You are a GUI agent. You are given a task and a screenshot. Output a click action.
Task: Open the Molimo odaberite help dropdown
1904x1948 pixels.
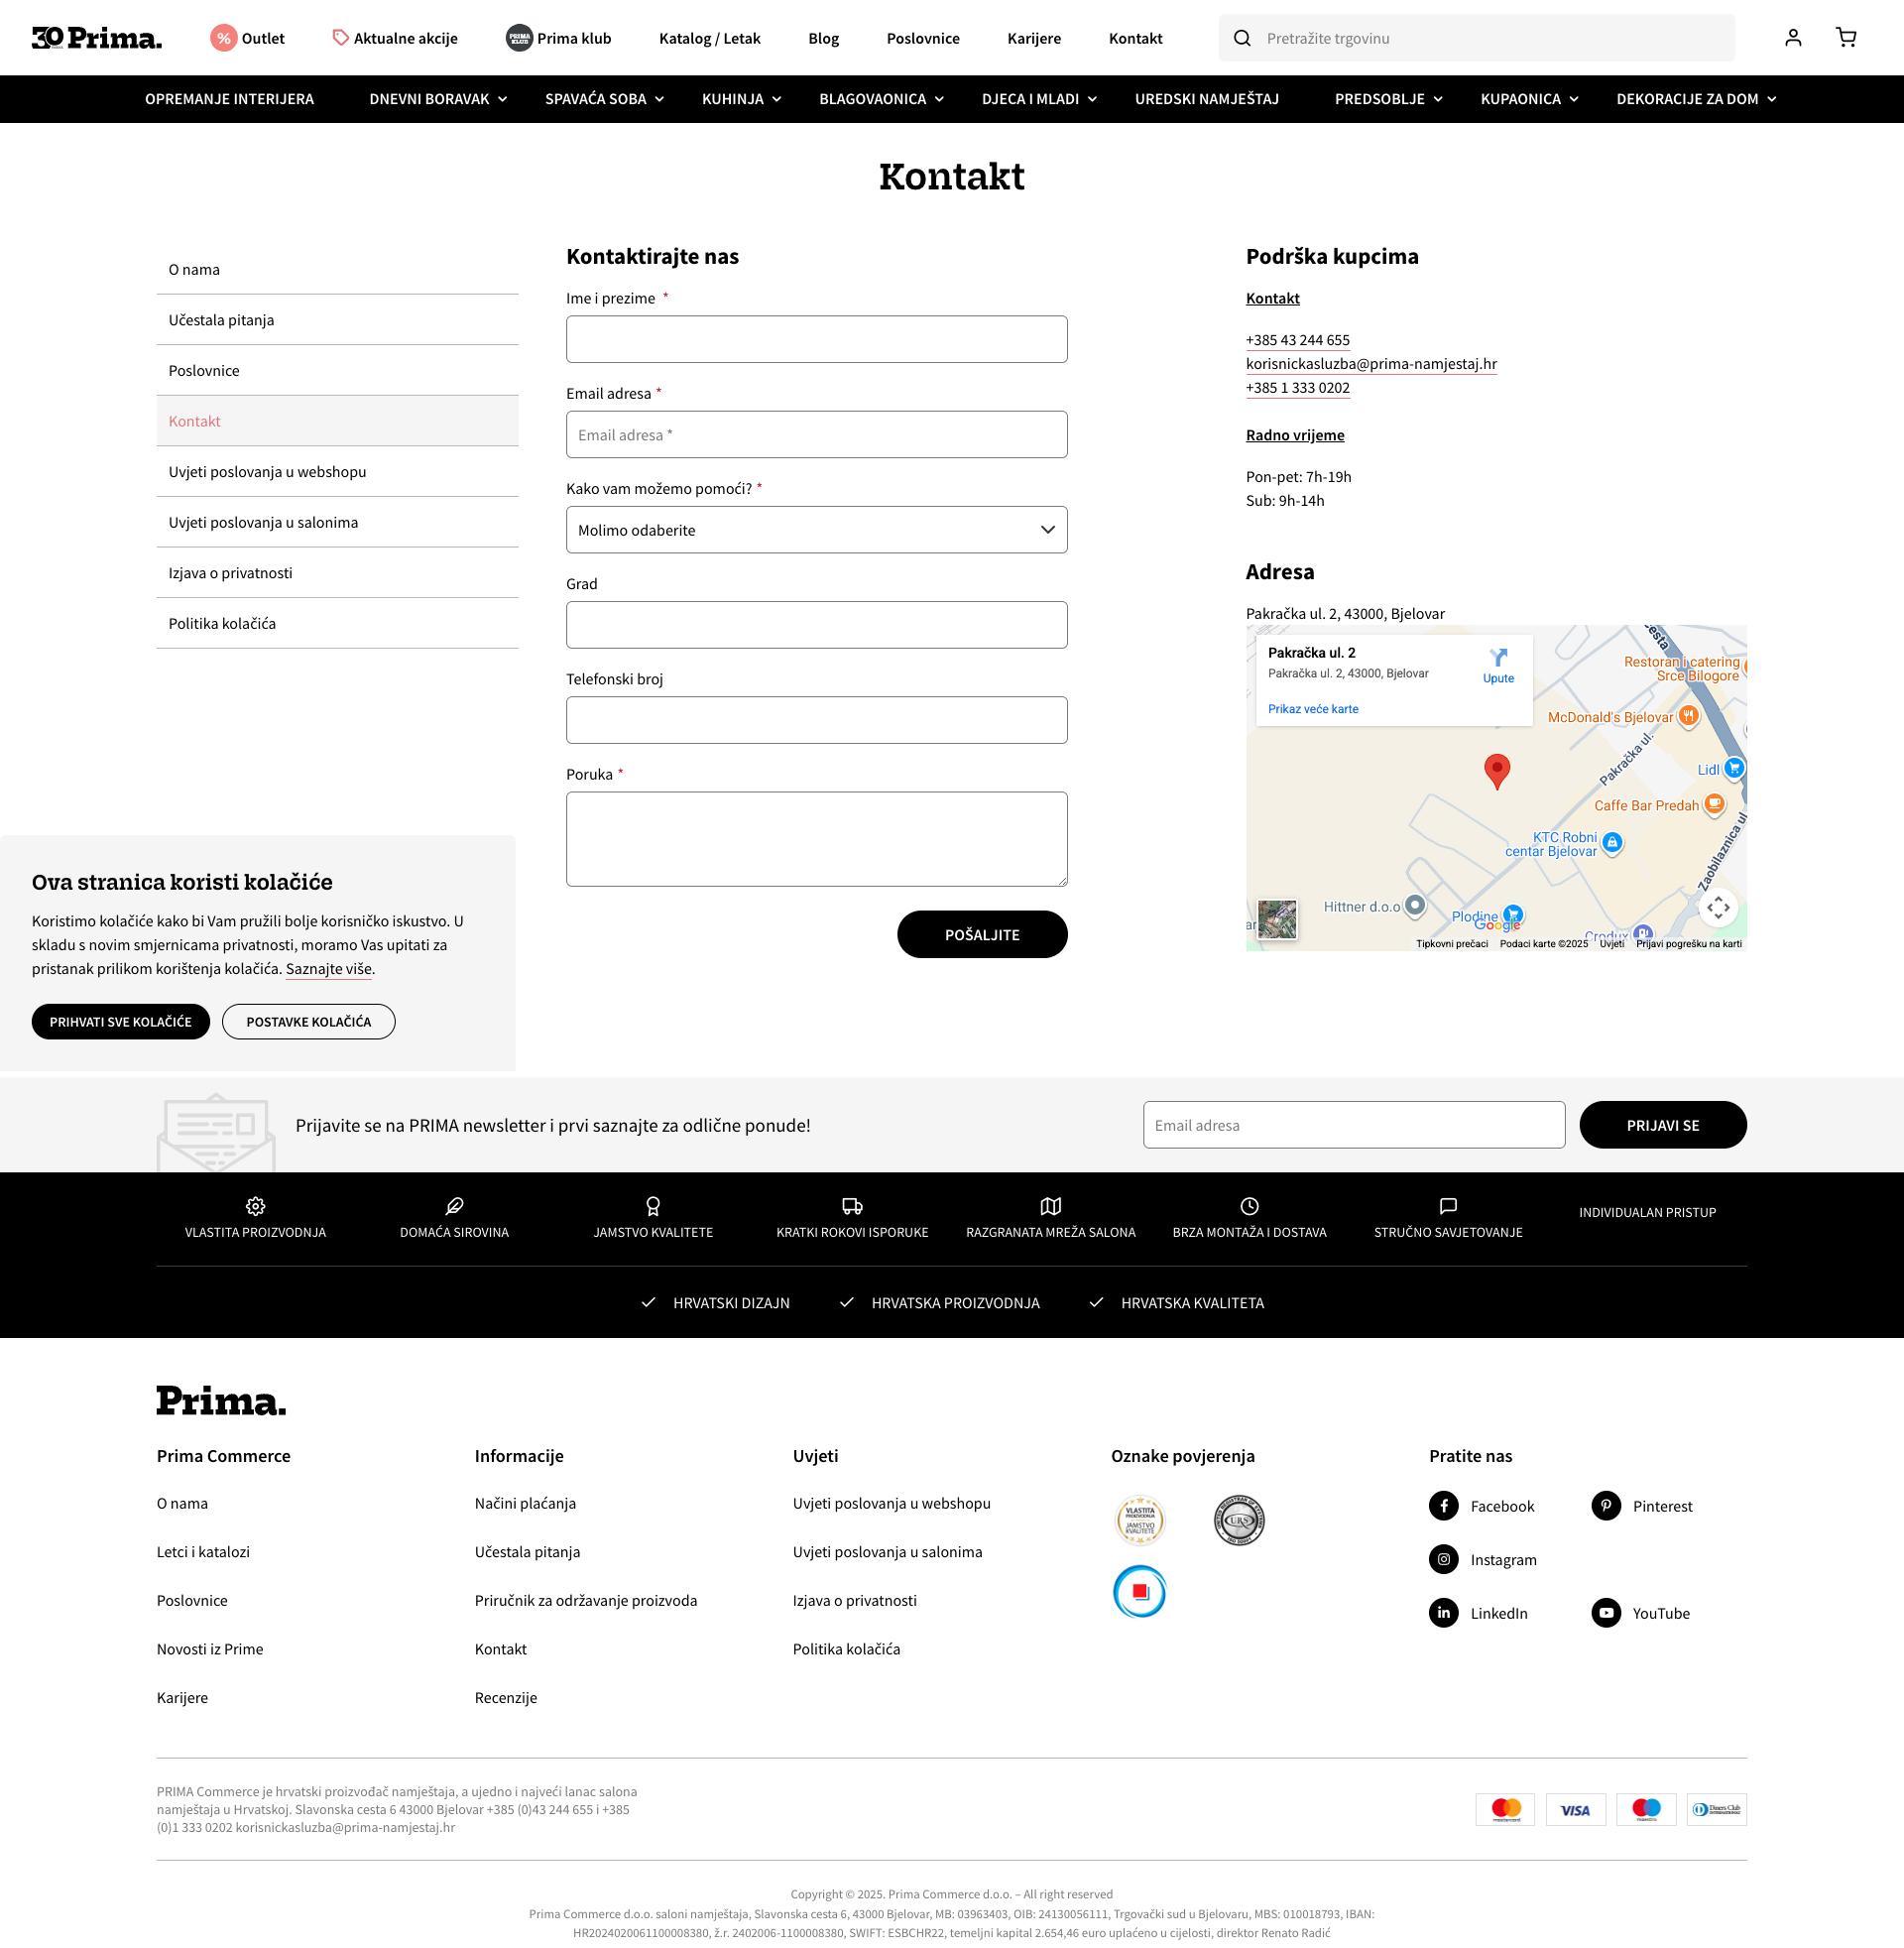pos(816,530)
